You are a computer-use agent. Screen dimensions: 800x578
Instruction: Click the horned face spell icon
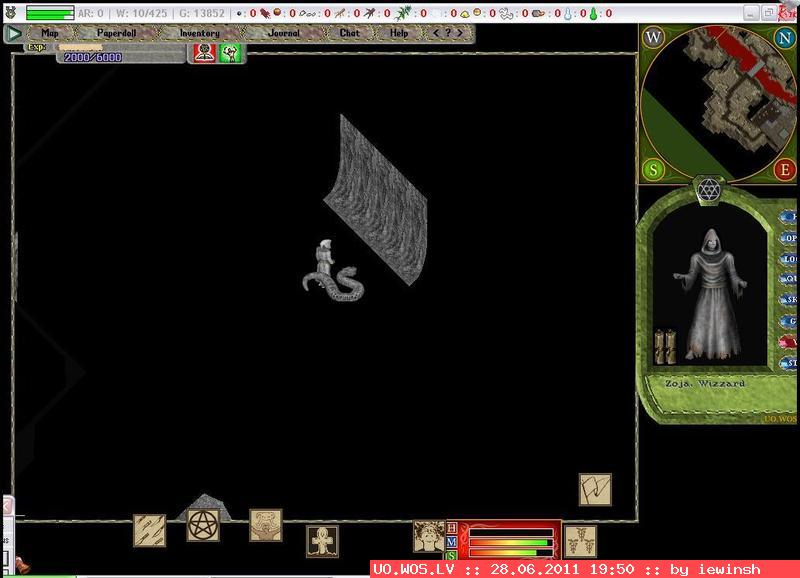tap(266, 525)
